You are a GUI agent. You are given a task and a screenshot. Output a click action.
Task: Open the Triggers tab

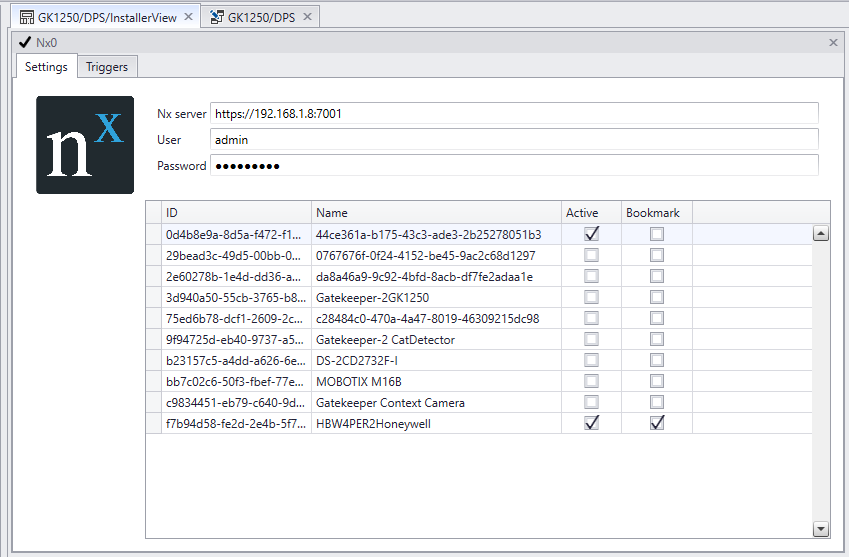(107, 67)
